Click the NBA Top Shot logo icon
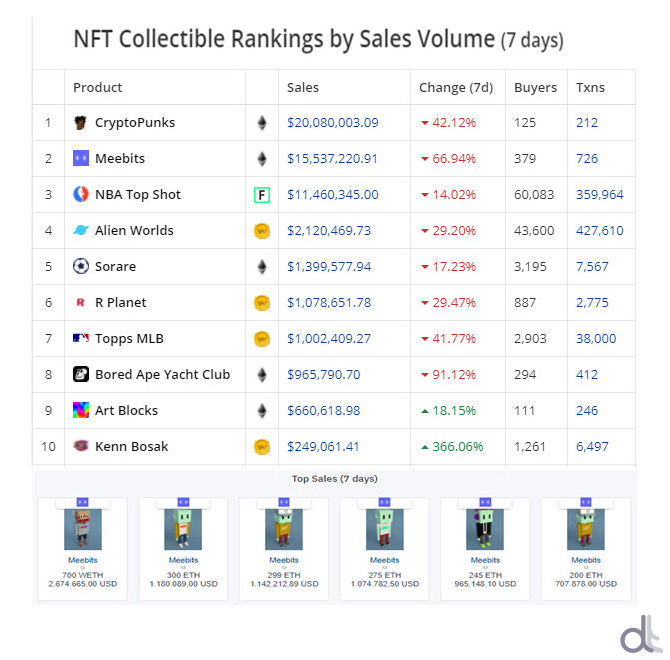670x660 pixels. coord(81,194)
